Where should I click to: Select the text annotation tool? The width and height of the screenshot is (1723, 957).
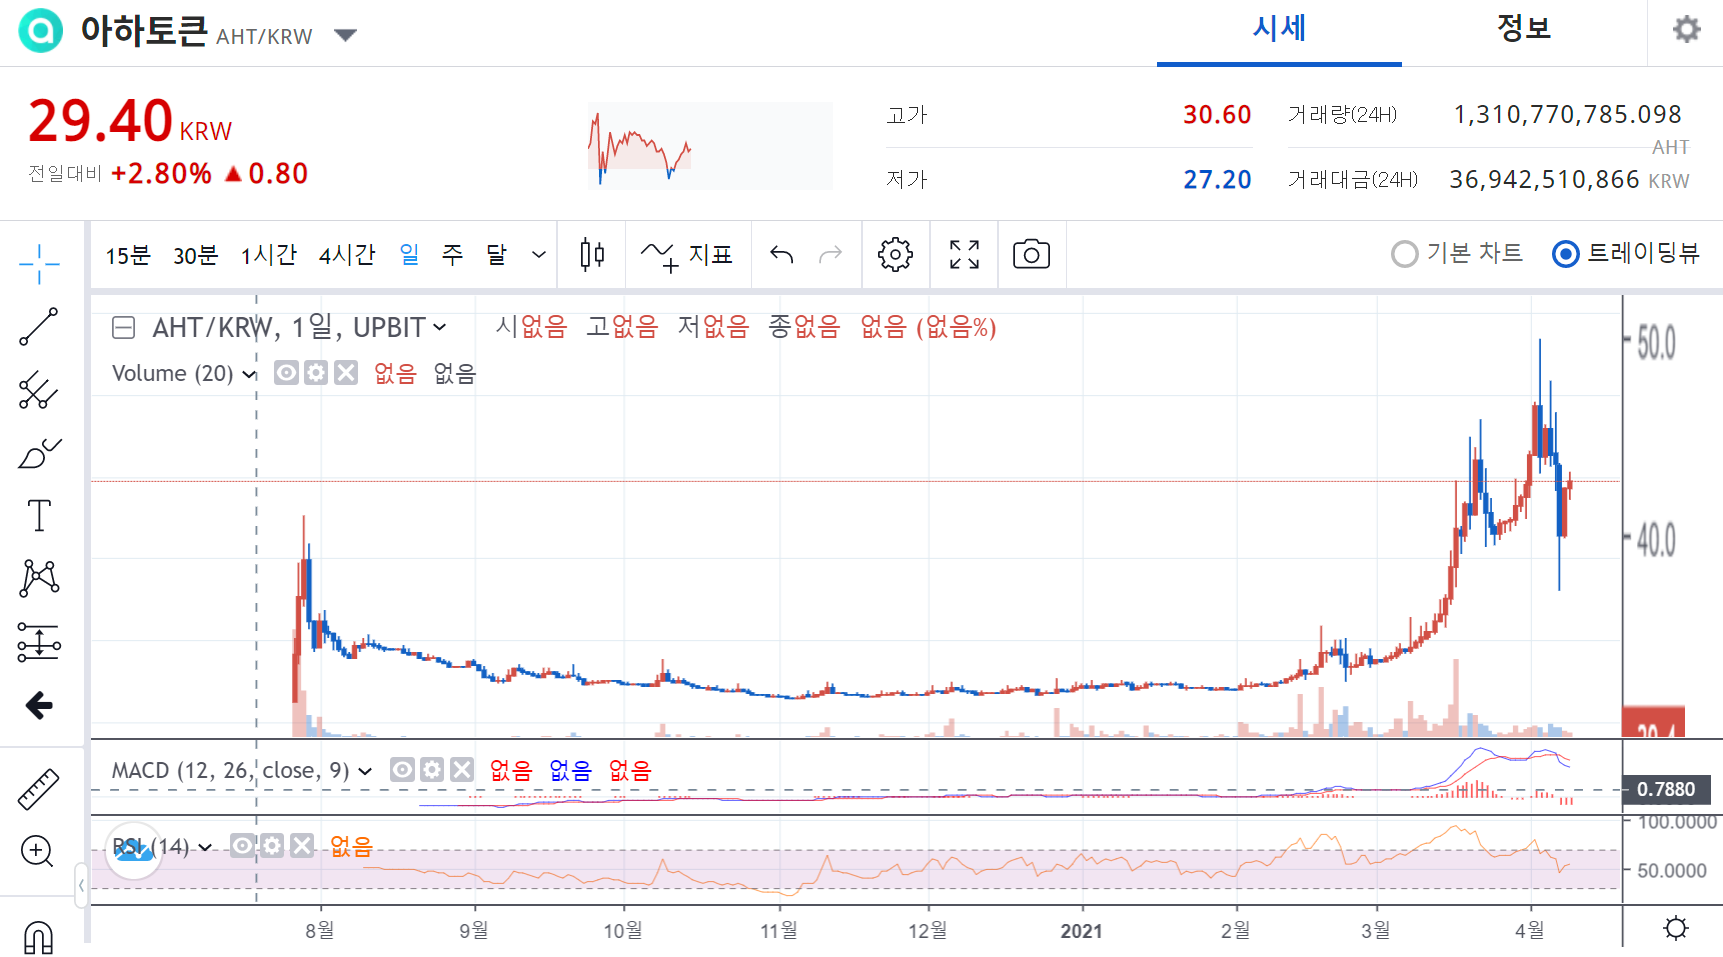coord(39,516)
